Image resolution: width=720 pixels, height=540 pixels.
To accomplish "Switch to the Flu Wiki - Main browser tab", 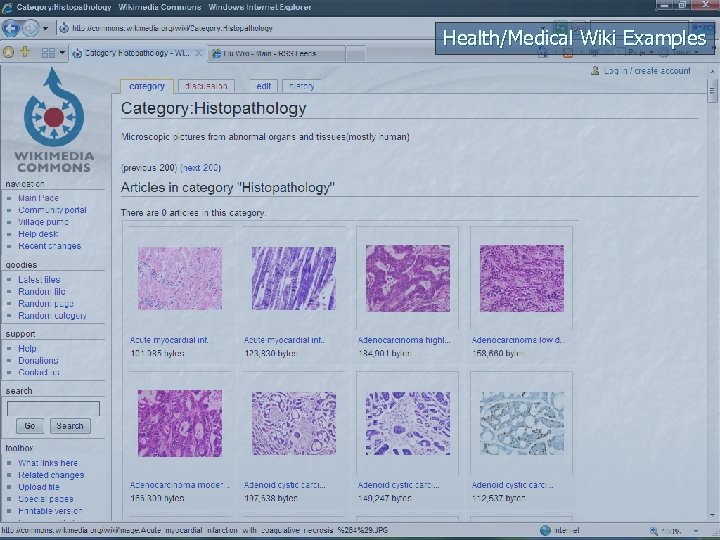I will [x=276, y=54].
